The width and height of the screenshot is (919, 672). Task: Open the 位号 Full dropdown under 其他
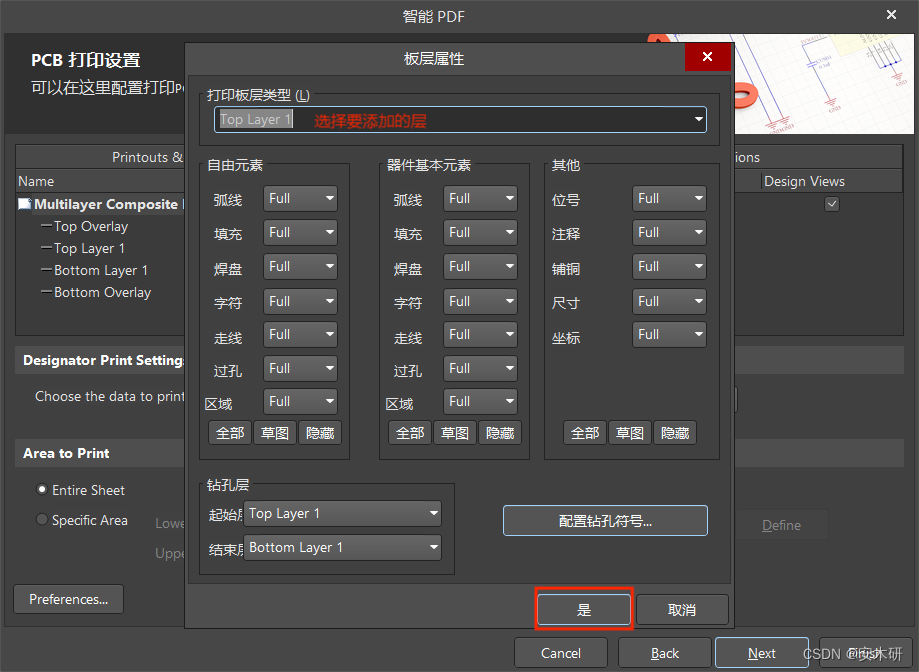(668, 198)
